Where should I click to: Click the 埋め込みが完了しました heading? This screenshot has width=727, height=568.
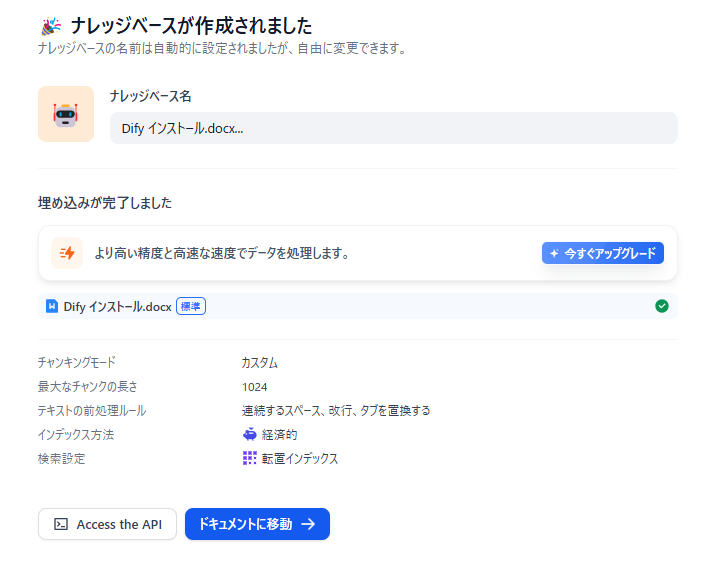[105, 203]
